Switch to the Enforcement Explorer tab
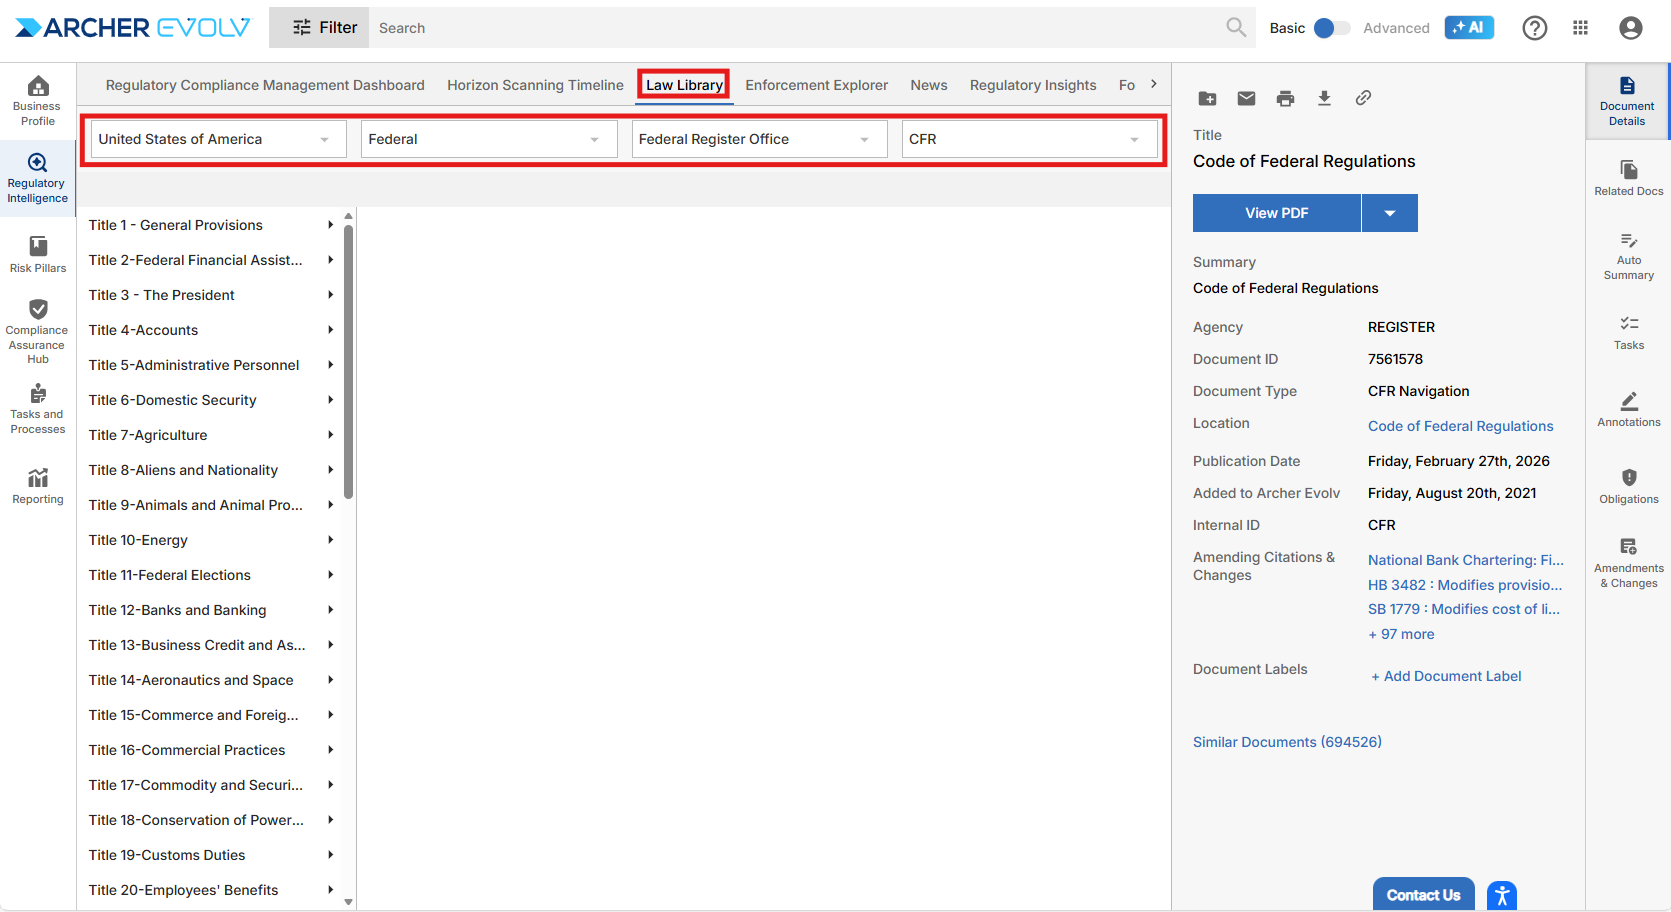The width and height of the screenshot is (1671, 912). click(x=816, y=85)
